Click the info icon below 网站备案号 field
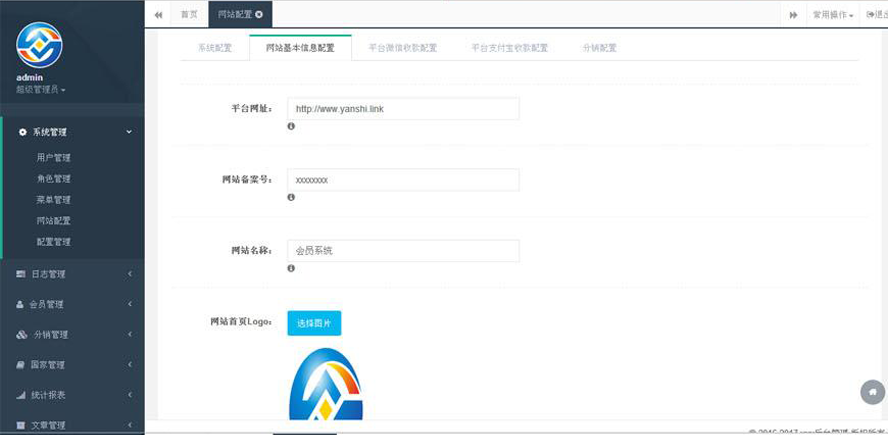888x435 pixels. [x=291, y=197]
